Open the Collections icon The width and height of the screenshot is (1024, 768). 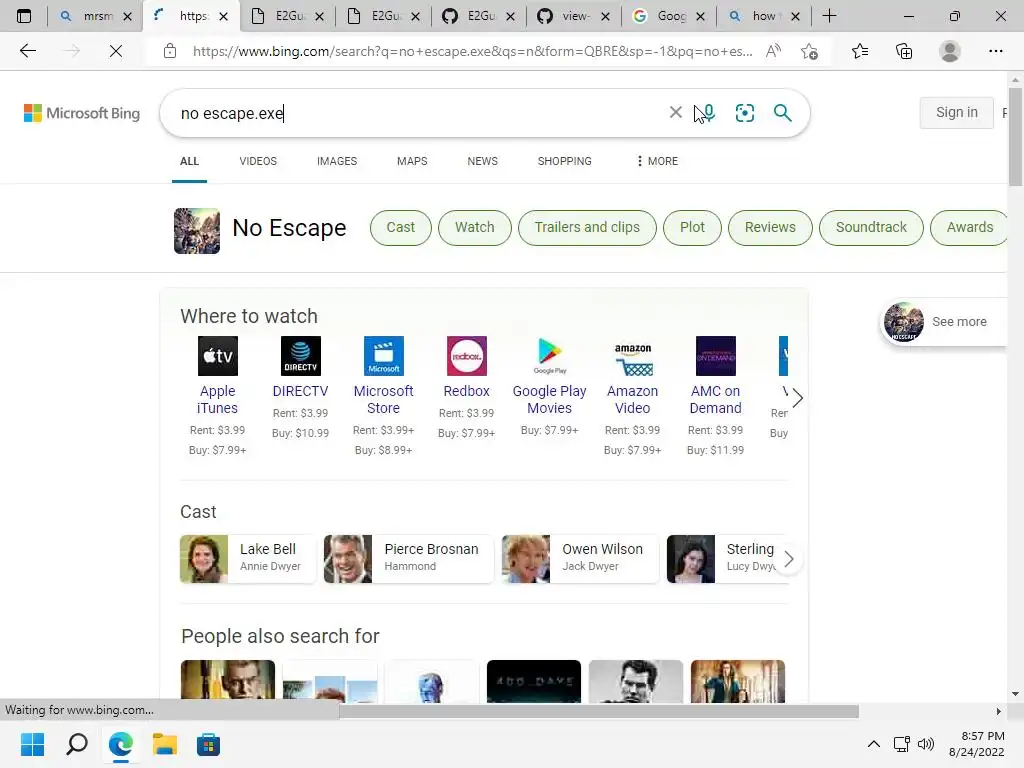coord(904,51)
